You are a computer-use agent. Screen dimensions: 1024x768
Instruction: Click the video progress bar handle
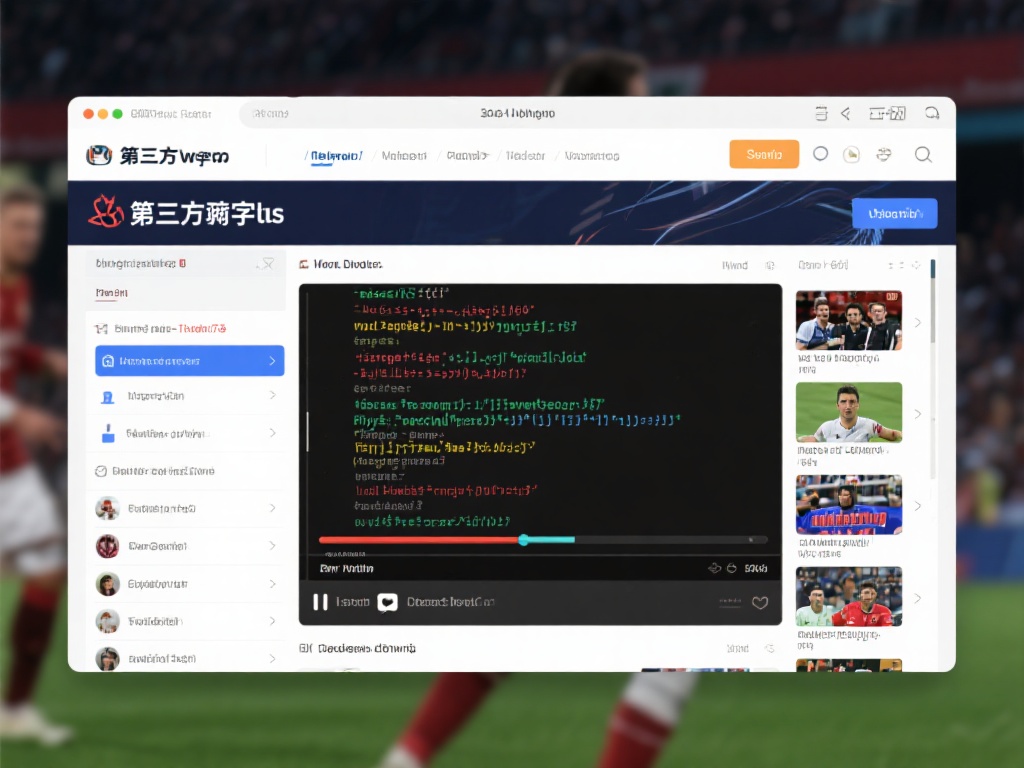tap(524, 540)
